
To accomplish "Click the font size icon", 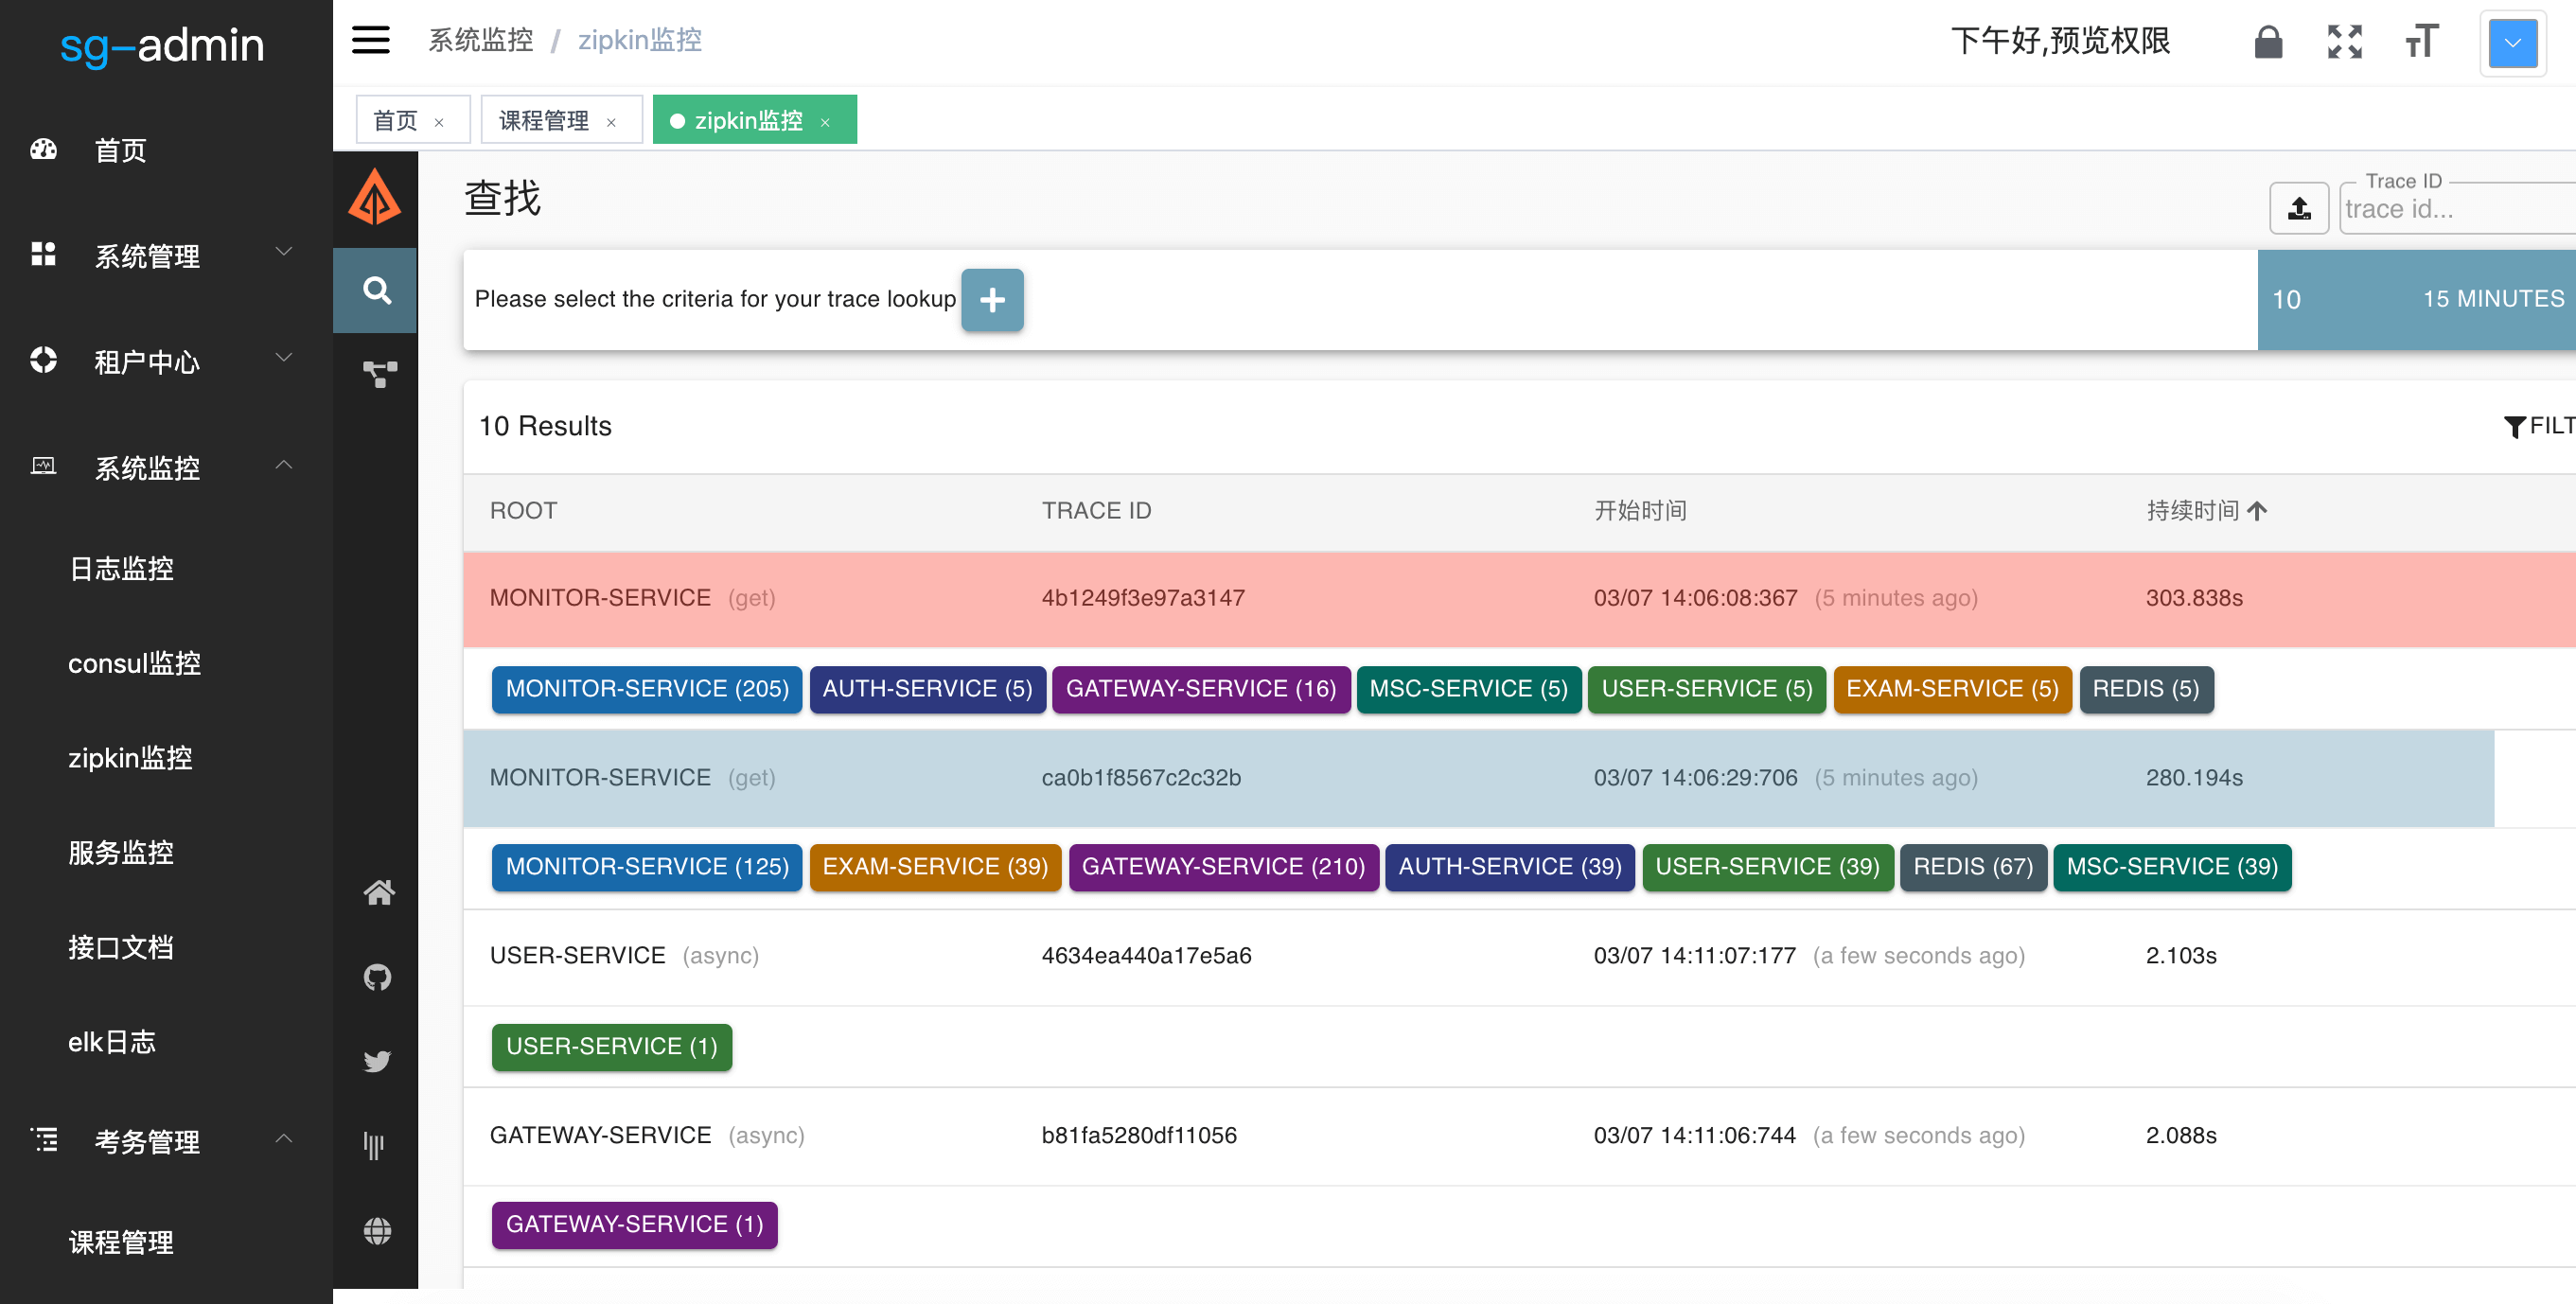I will tap(2421, 42).
